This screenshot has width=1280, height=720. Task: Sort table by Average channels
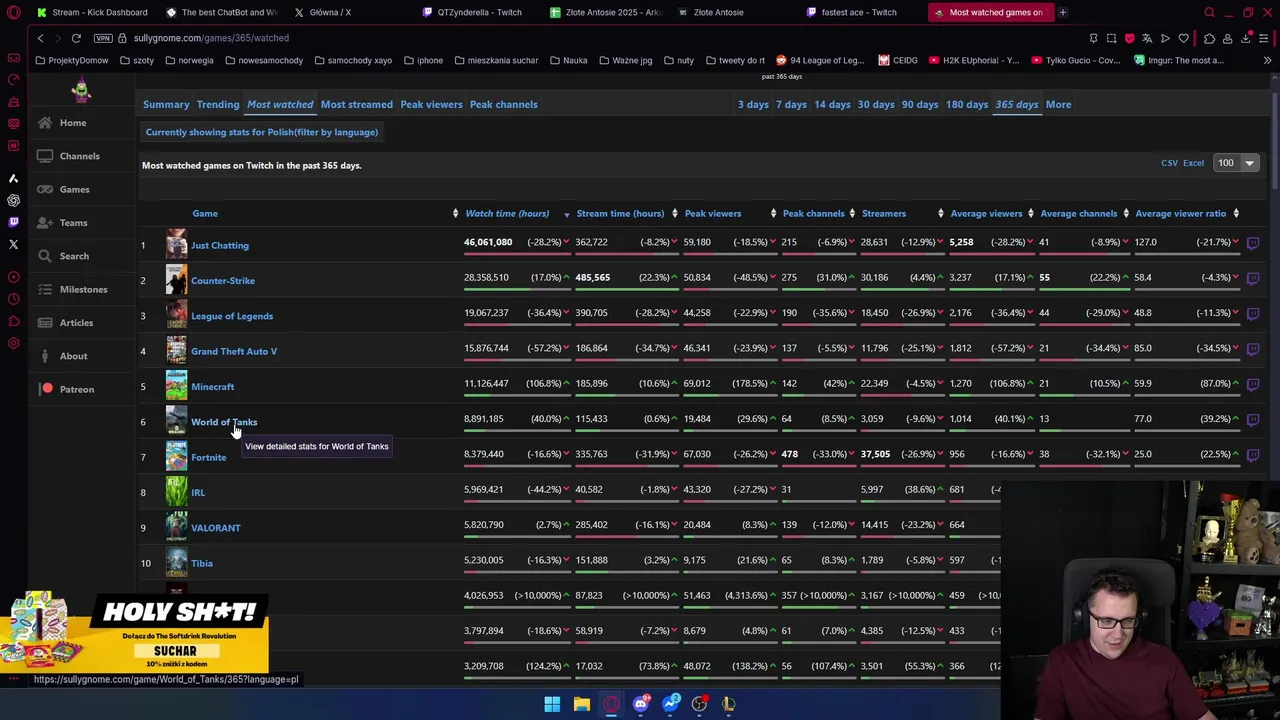[1078, 213]
